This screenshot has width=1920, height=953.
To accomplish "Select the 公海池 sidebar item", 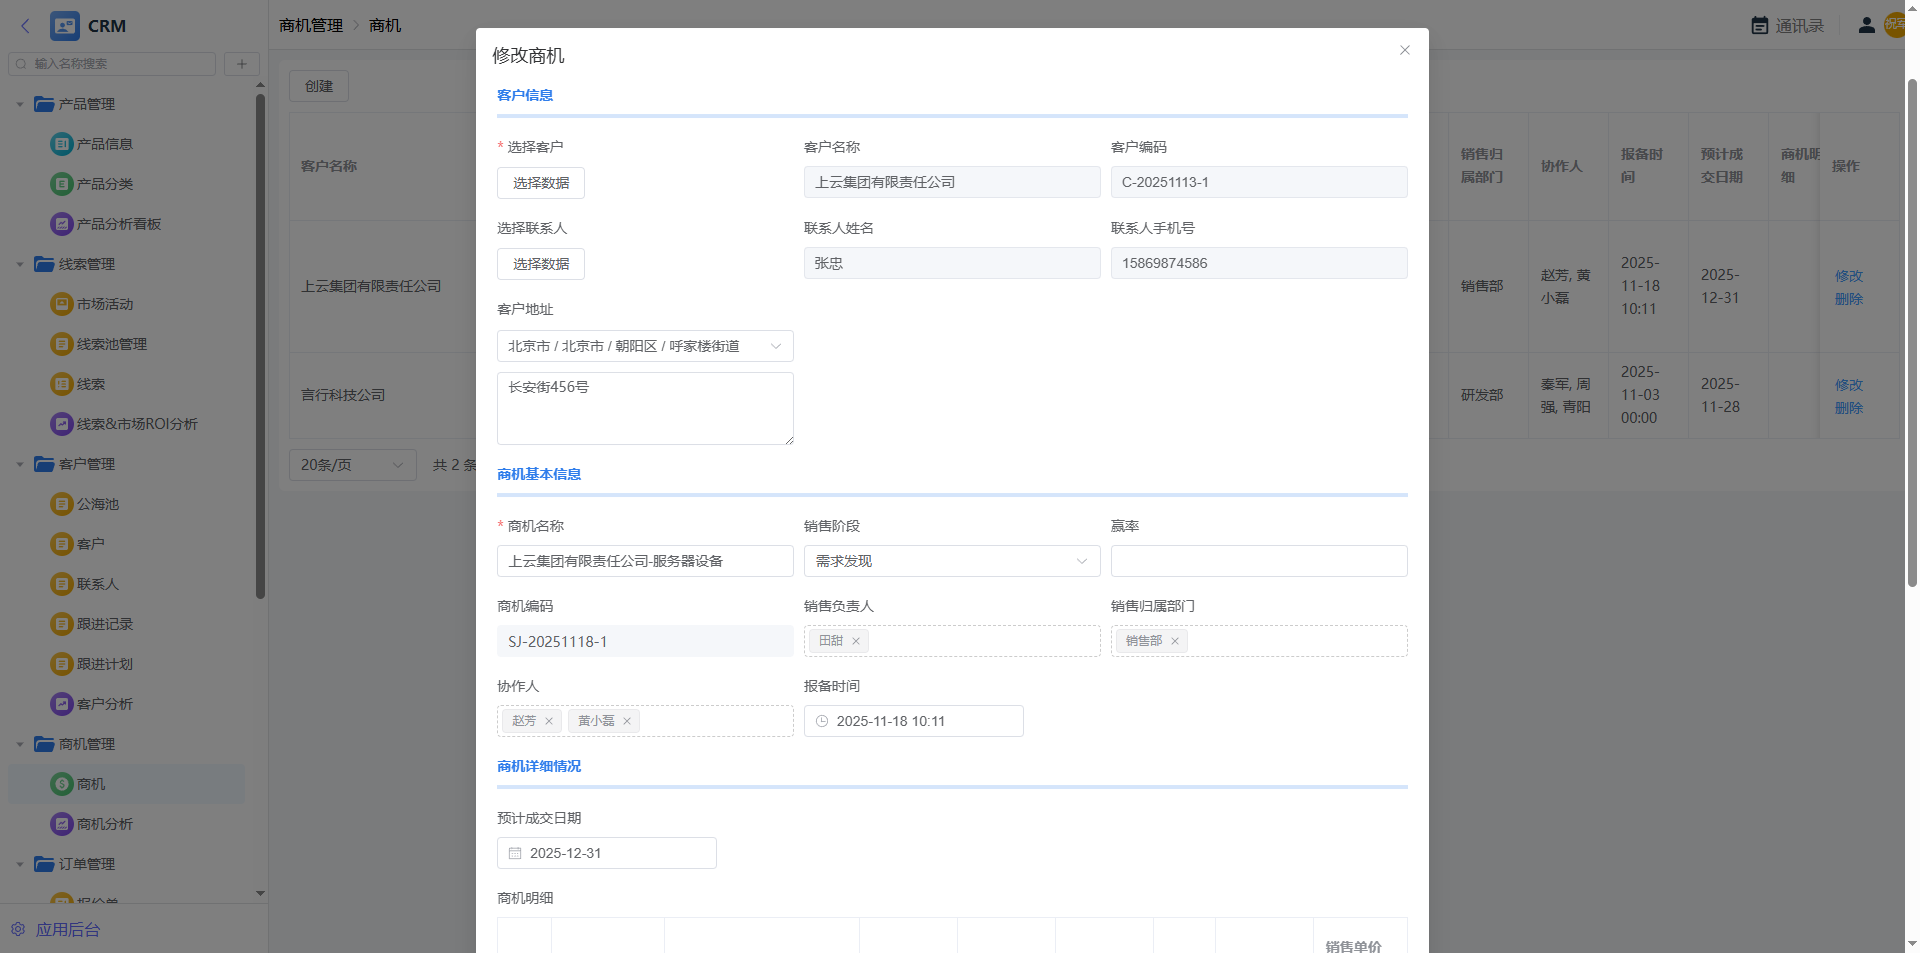I will (x=97, y=504).
